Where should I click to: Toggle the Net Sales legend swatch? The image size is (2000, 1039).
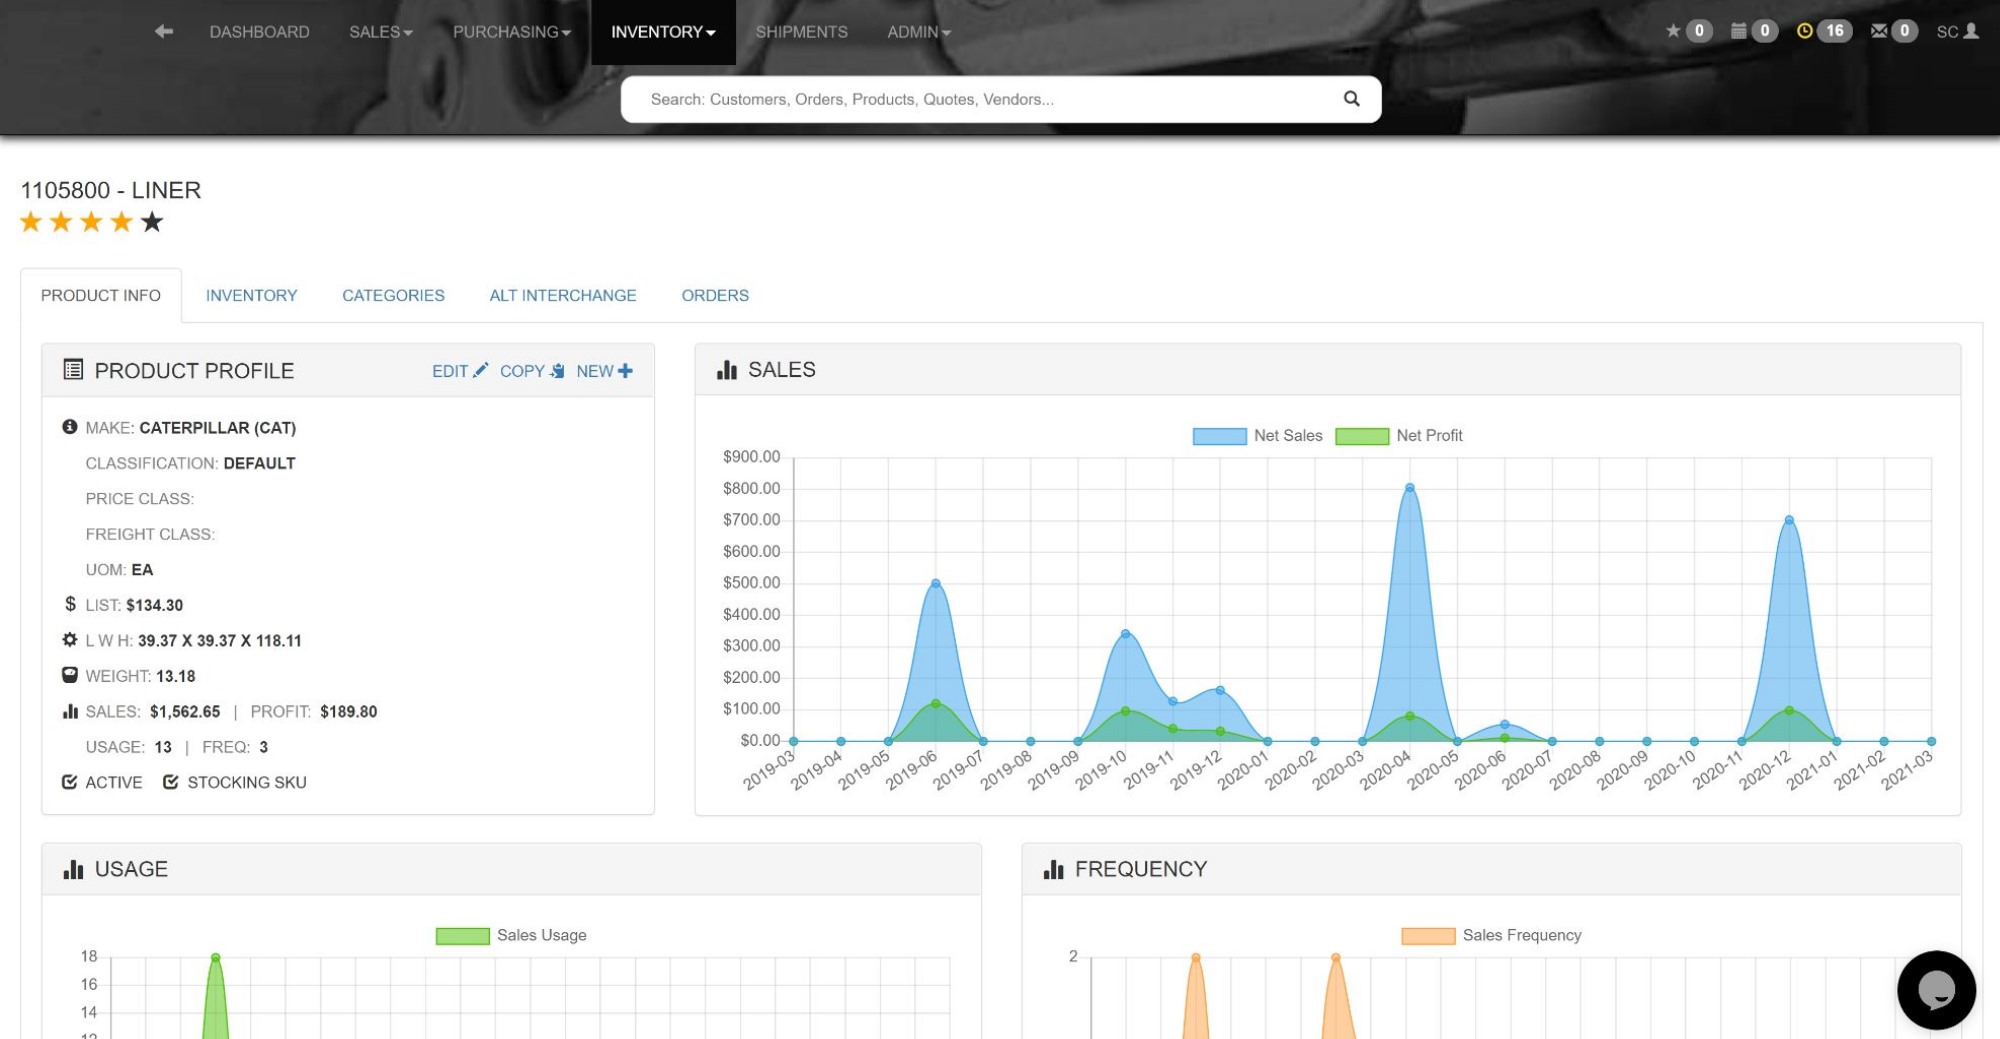pyautogui.click(x=1219, y=436)
